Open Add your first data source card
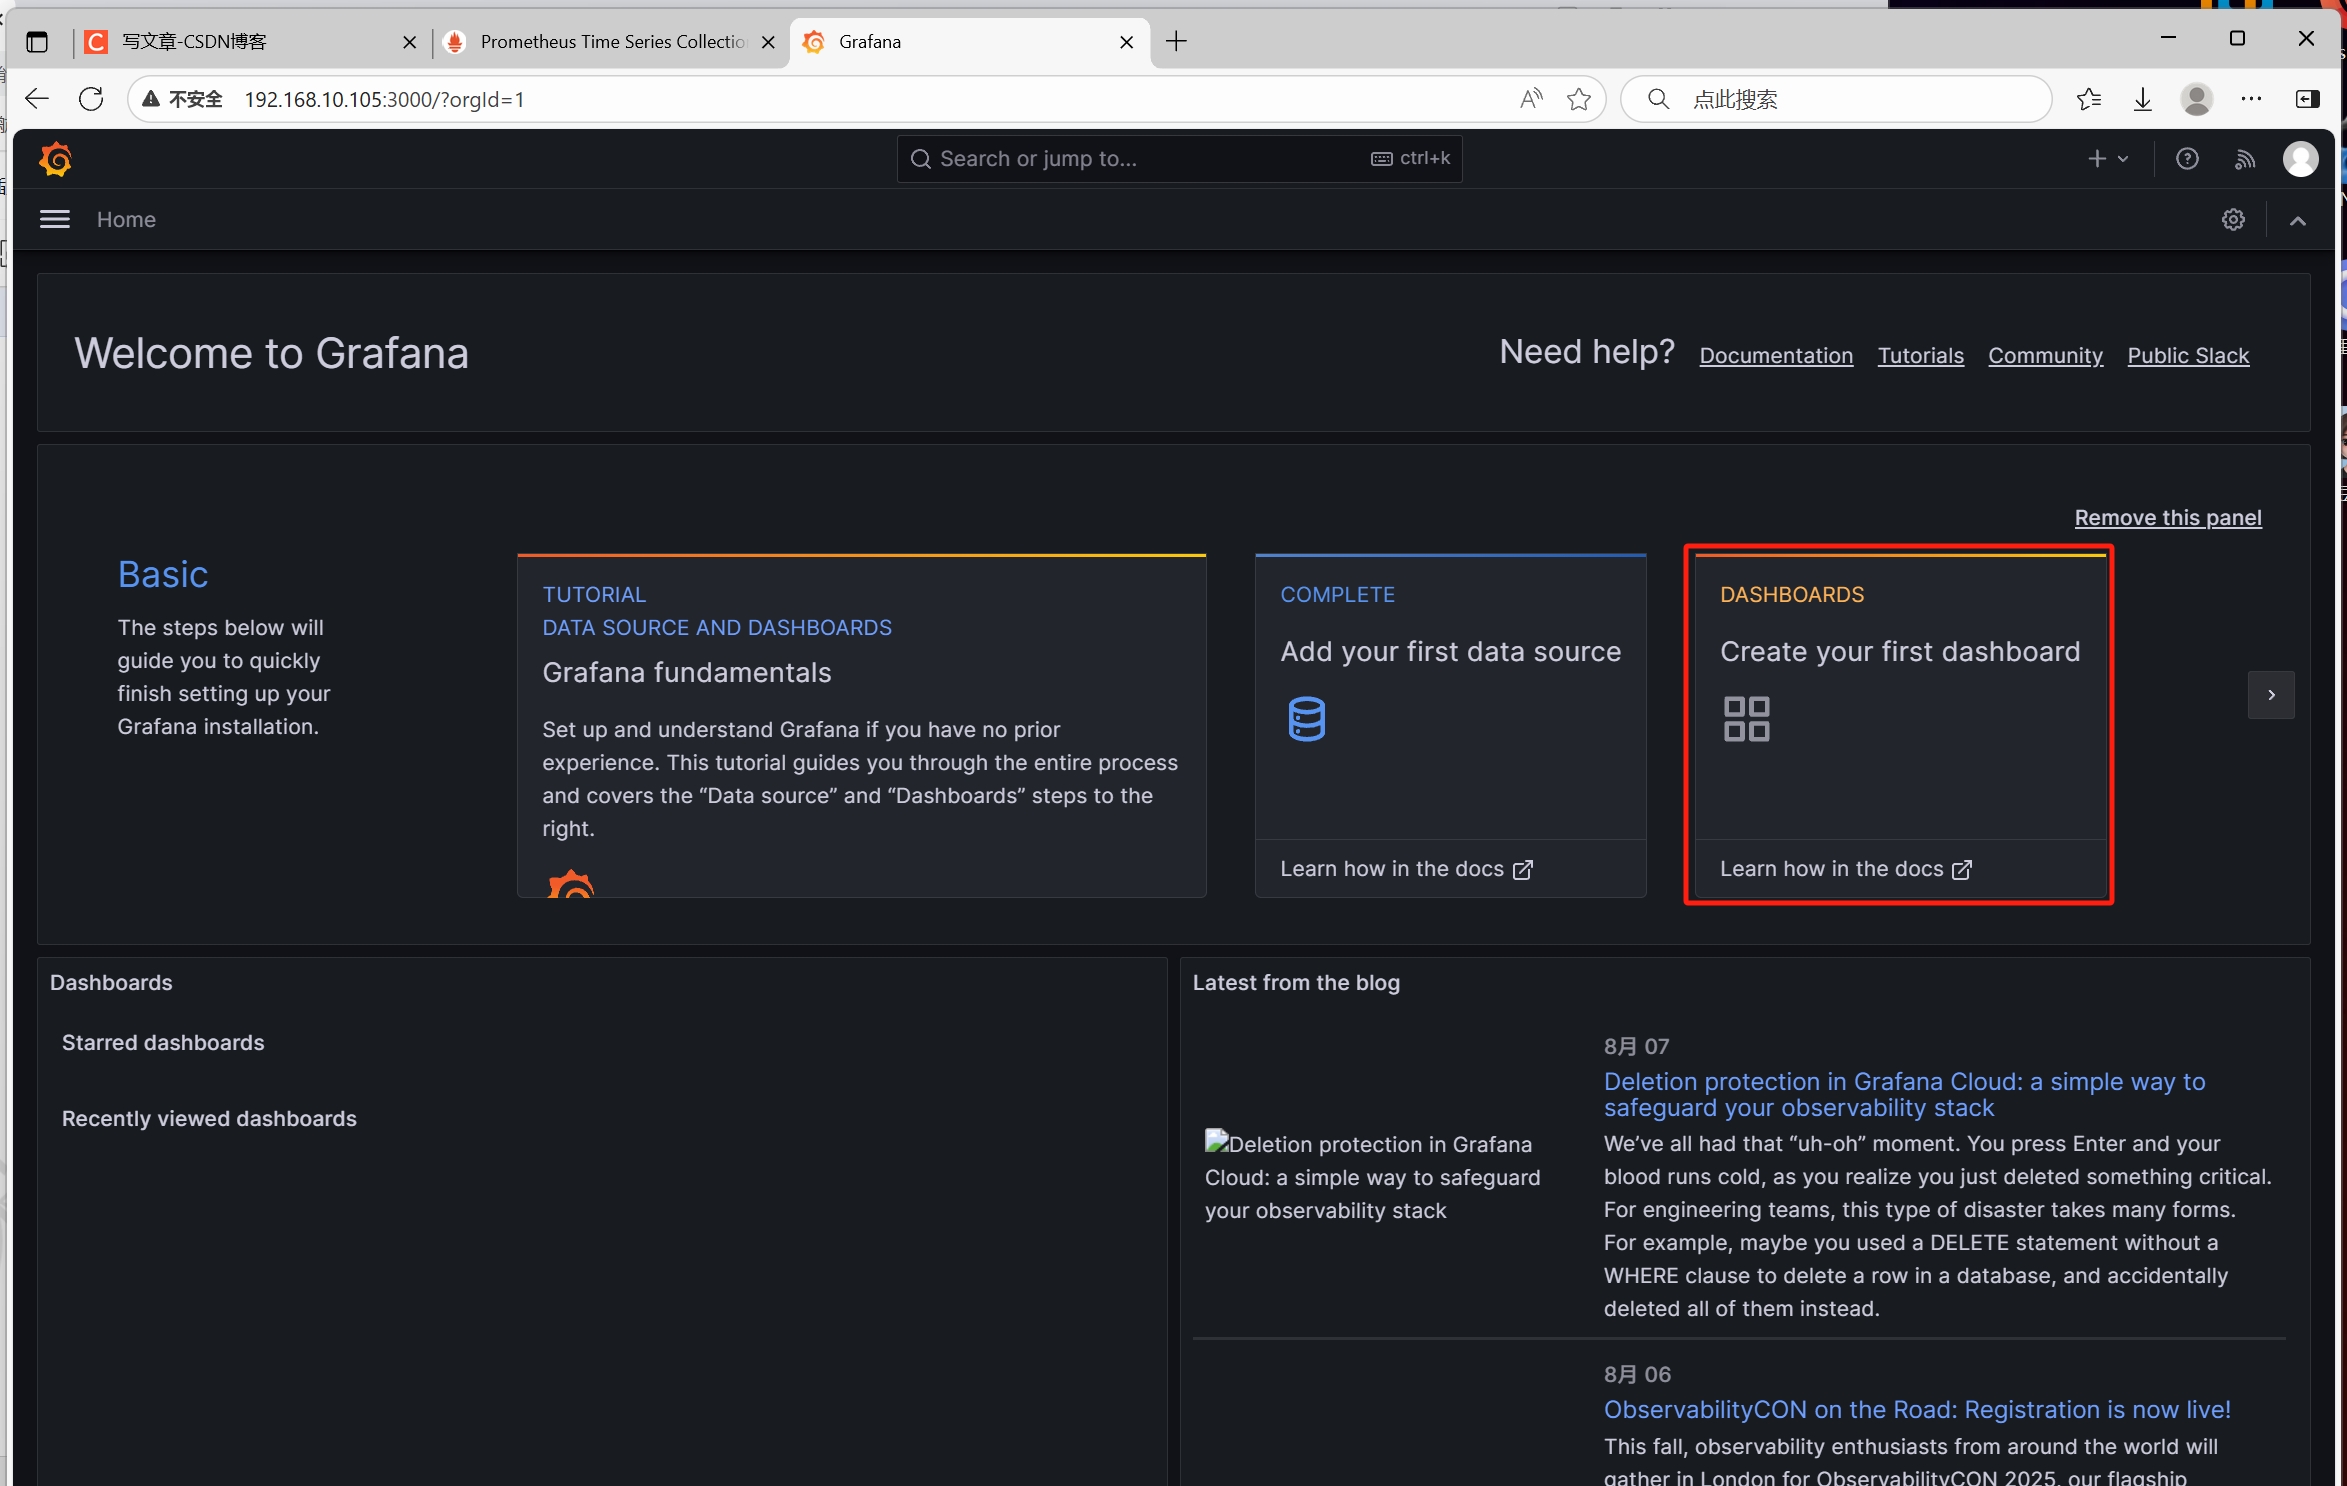 1450,725
